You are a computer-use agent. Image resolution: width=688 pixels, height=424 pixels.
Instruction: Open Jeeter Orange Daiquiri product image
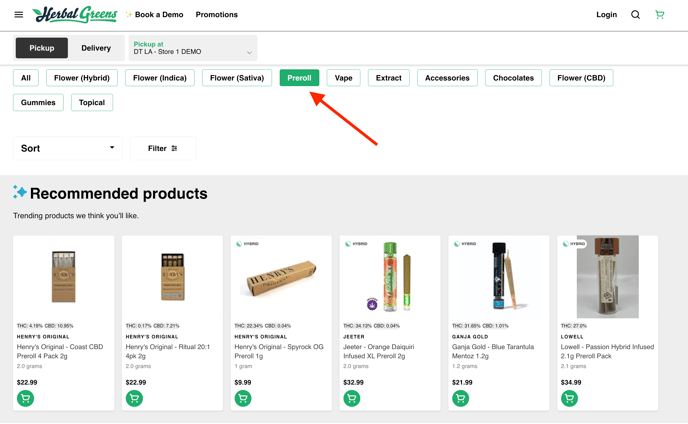click(x=390, y=277)
